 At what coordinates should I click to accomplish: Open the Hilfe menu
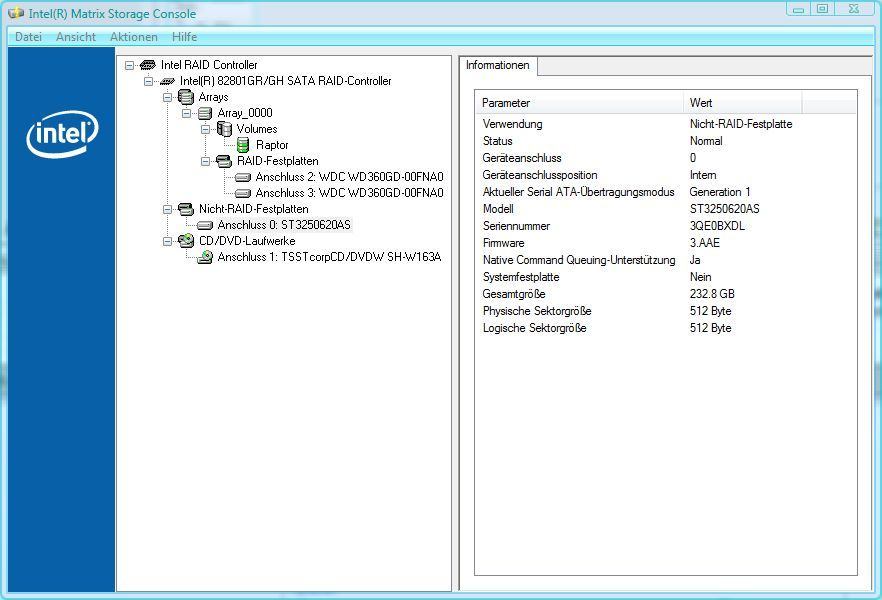184,37
